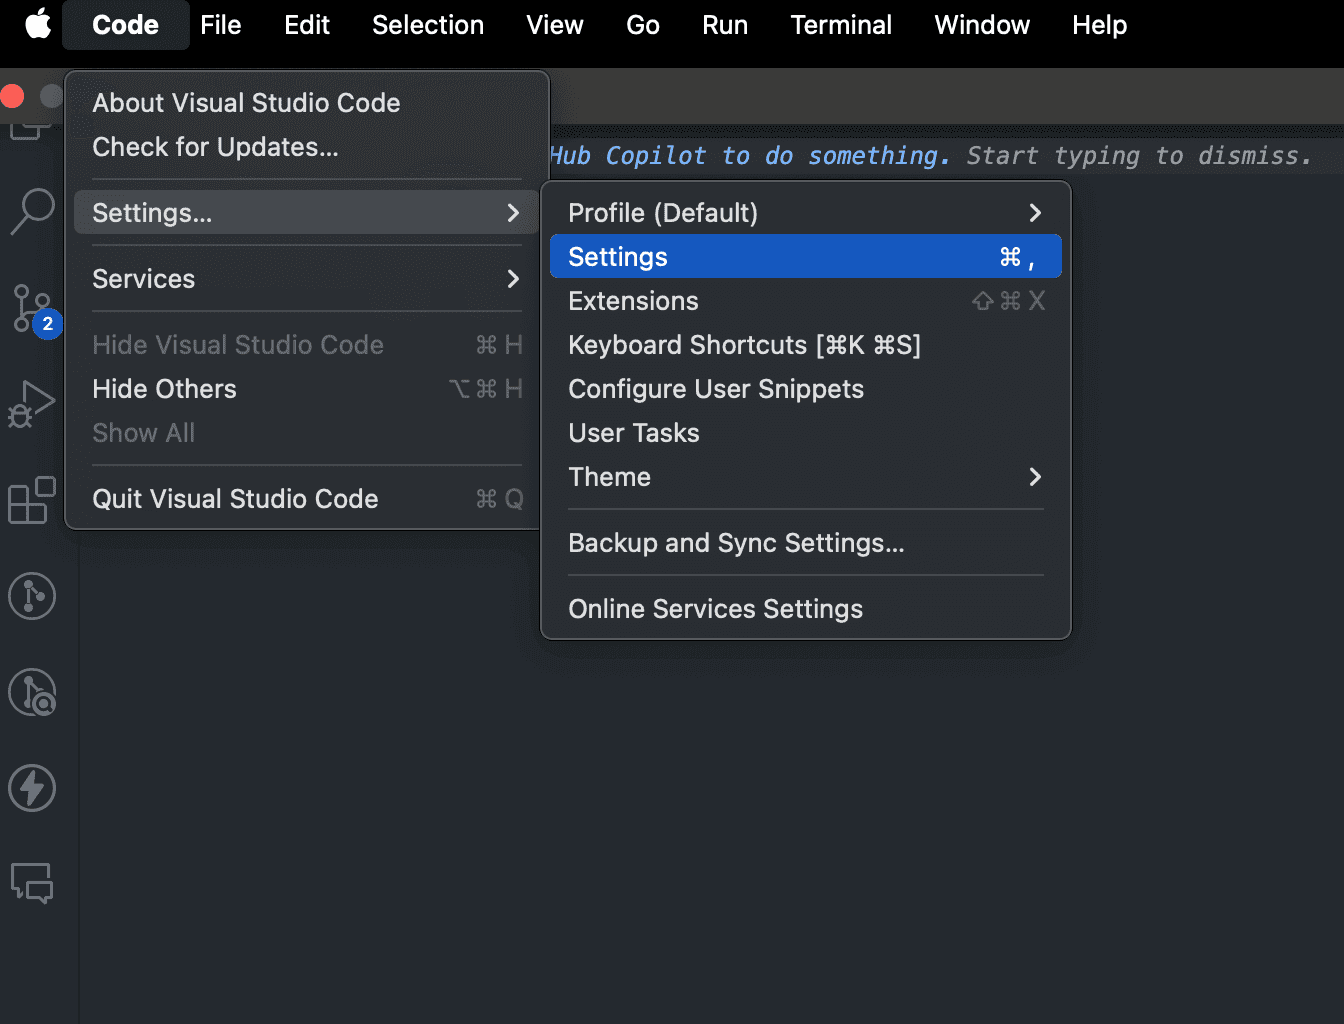The image size is (1344, 1024).
Task: Open the GitHub pull requests sidebar icon
Action: click(32, 692)
